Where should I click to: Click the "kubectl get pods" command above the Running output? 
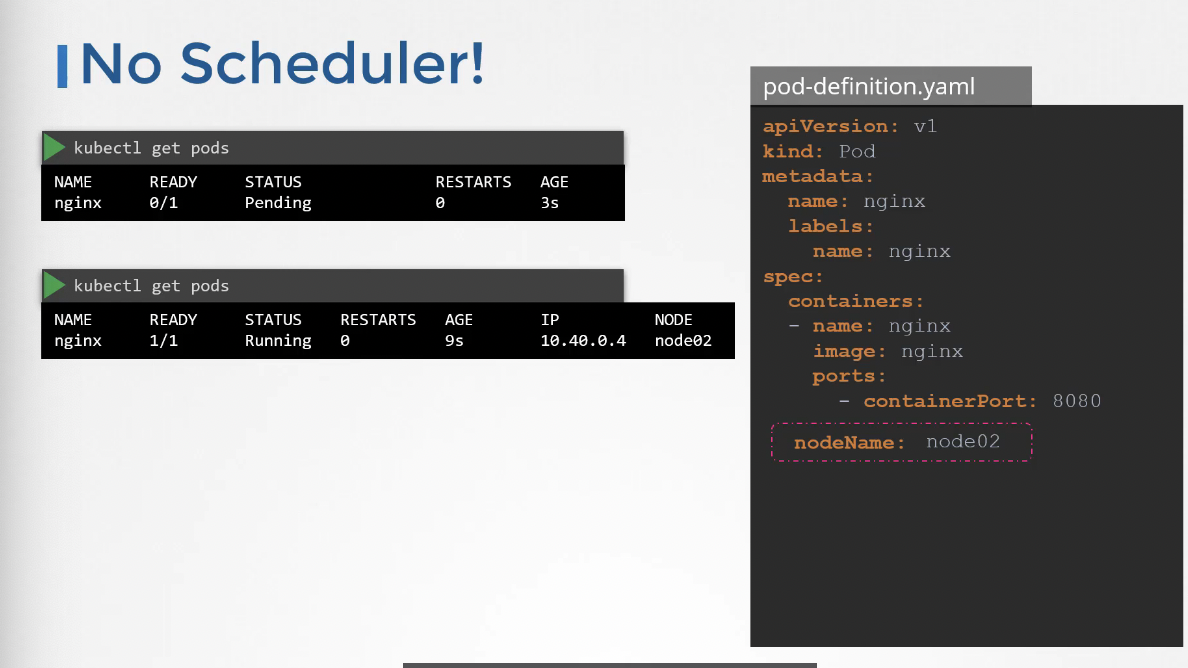click(x=152, y=286)
